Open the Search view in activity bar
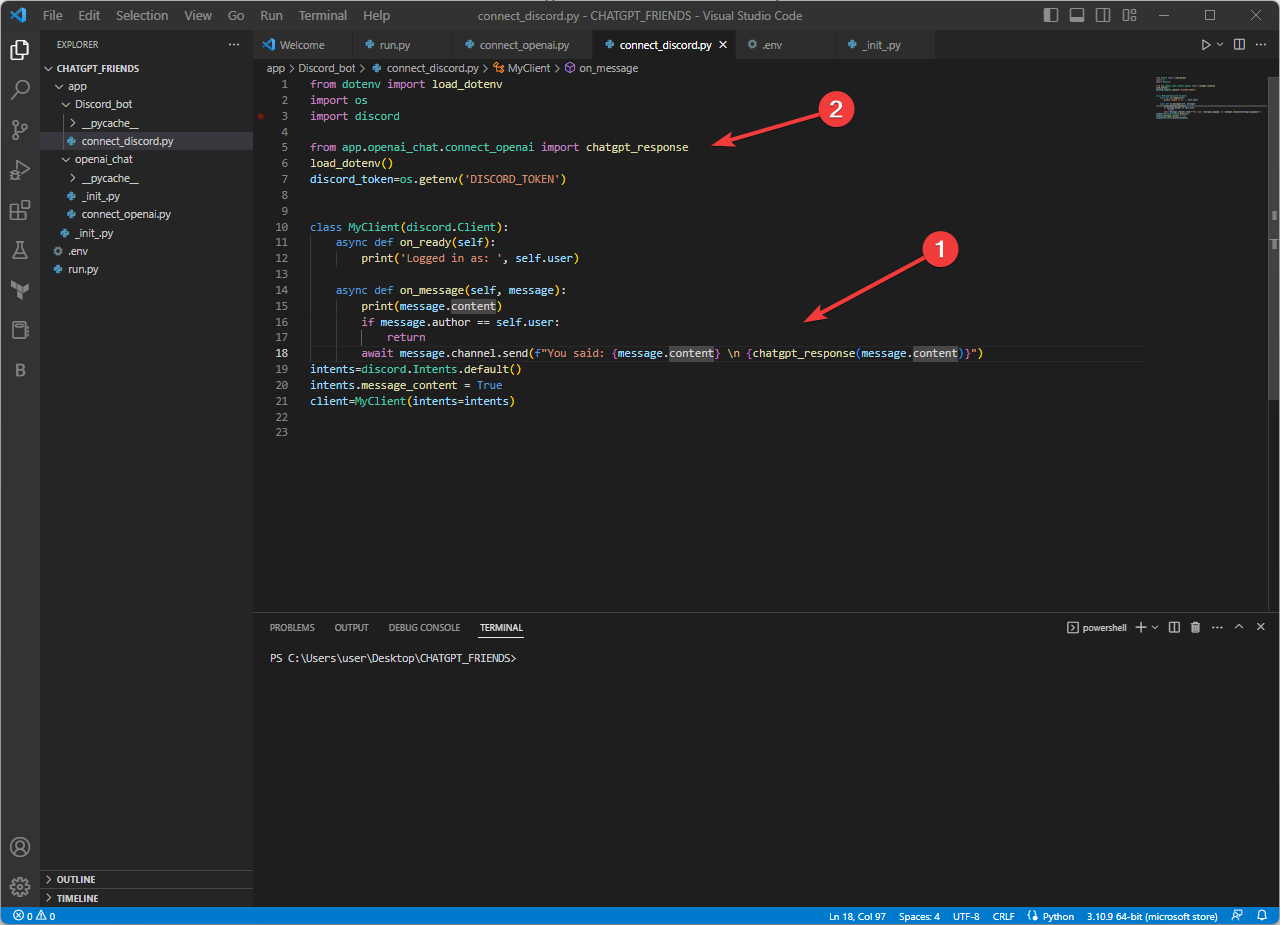Screen dimensions: 1280x925 tap(20, 90)
